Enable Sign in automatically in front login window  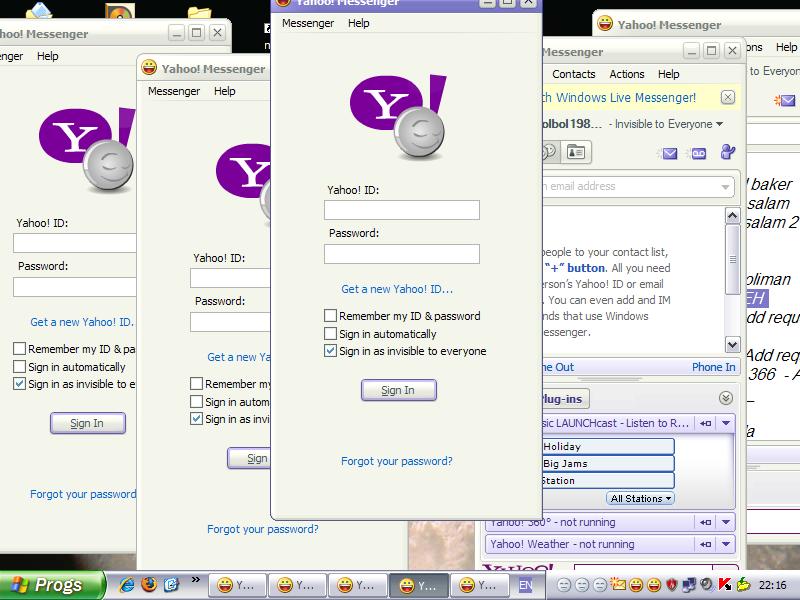(330, 334)
